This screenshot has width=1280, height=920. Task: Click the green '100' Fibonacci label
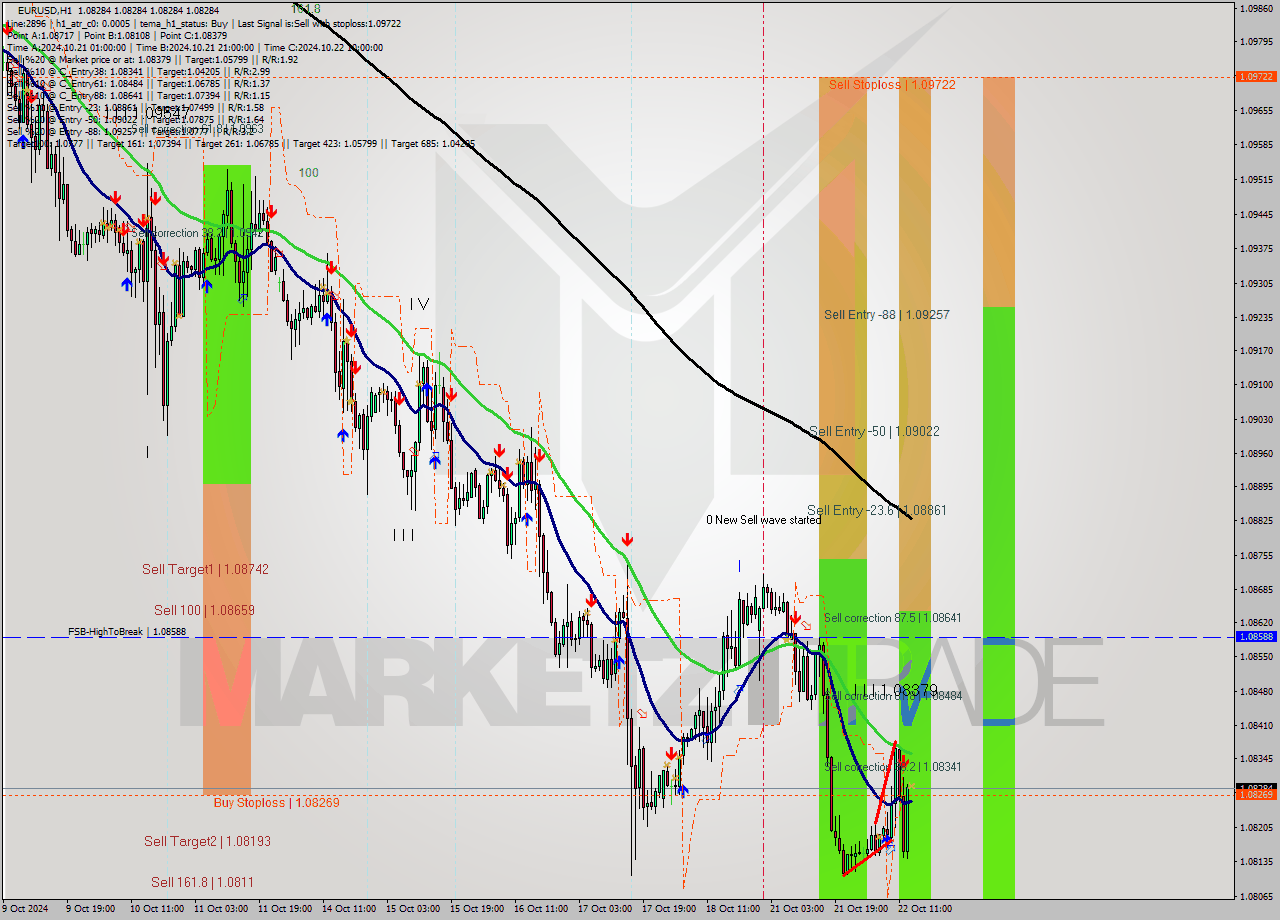pyautogui.click(x=309, y=173)
